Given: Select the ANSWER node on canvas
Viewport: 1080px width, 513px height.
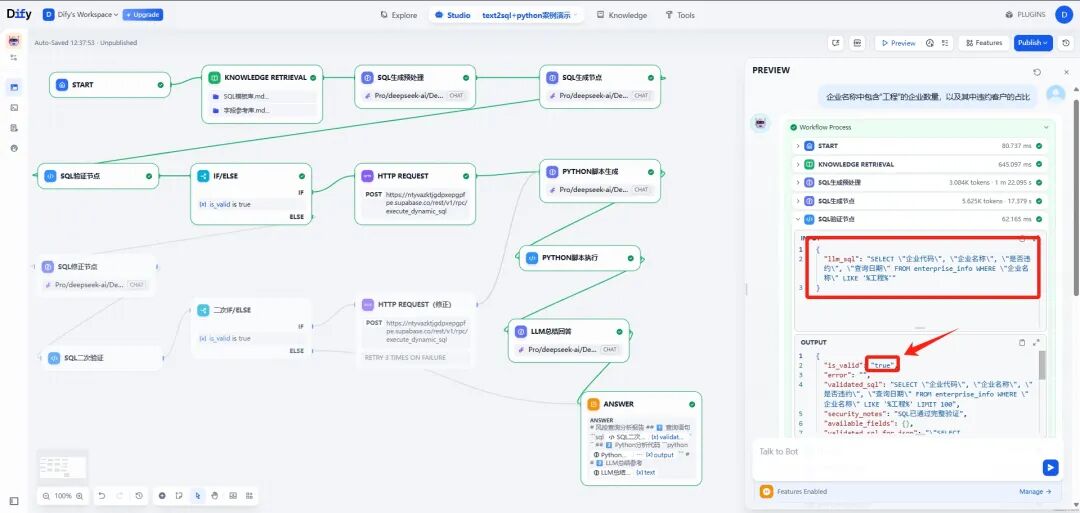Looking at the screenshot, I should click(x=641, y=439).
